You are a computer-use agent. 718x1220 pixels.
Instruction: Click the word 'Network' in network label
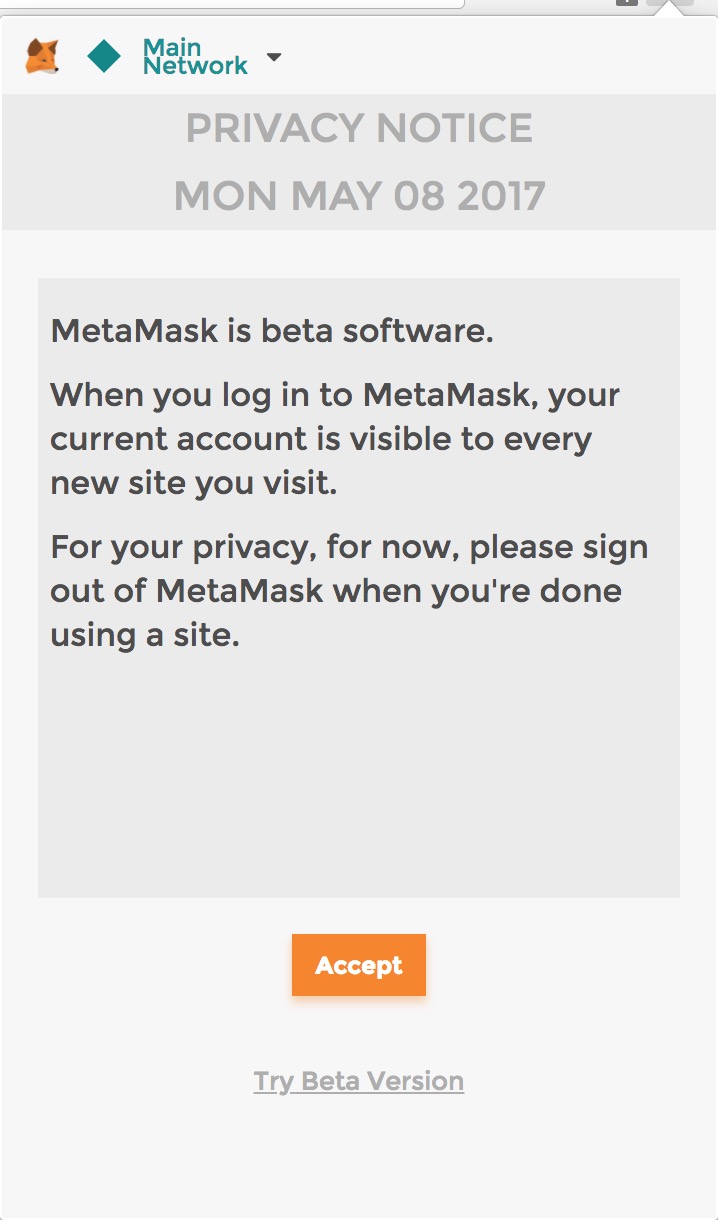pos(195,66)
